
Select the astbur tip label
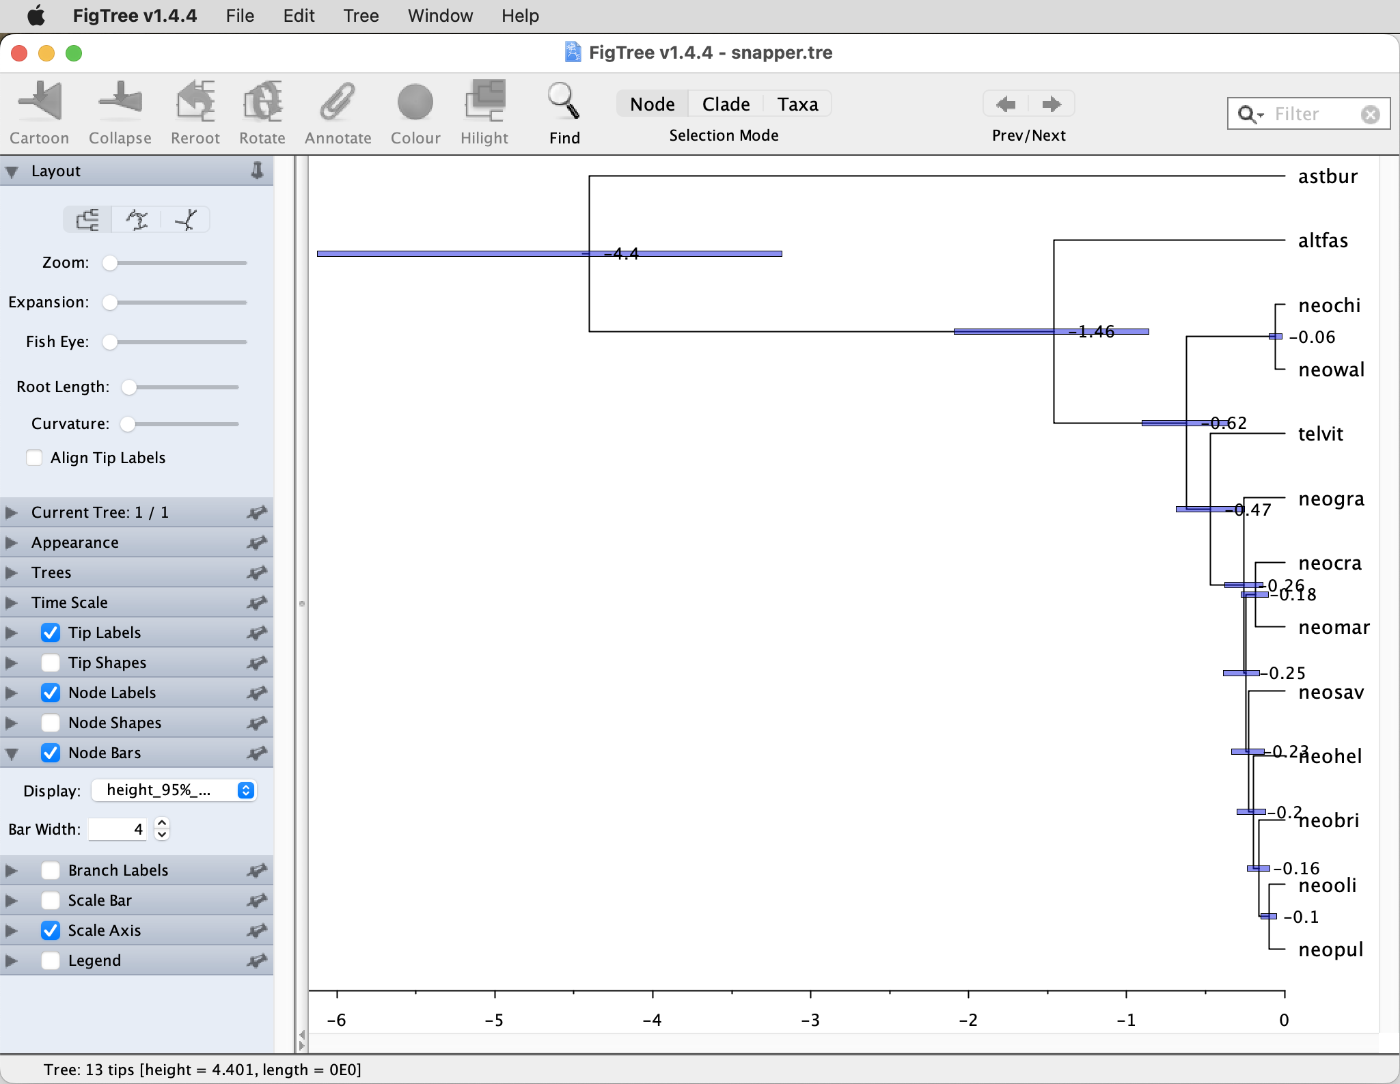[1328, 177]
